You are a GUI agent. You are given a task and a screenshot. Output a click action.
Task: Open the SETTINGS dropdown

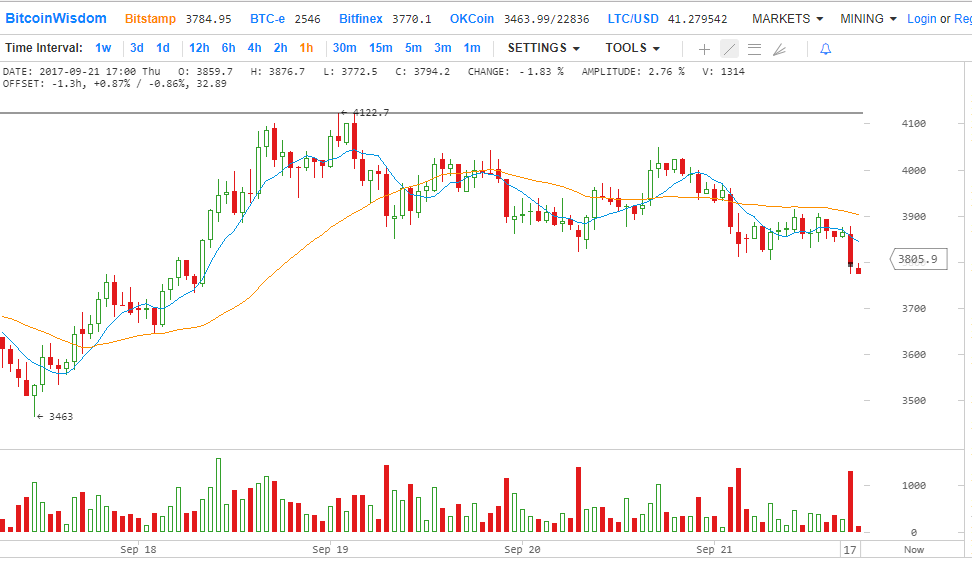(543, 48)
